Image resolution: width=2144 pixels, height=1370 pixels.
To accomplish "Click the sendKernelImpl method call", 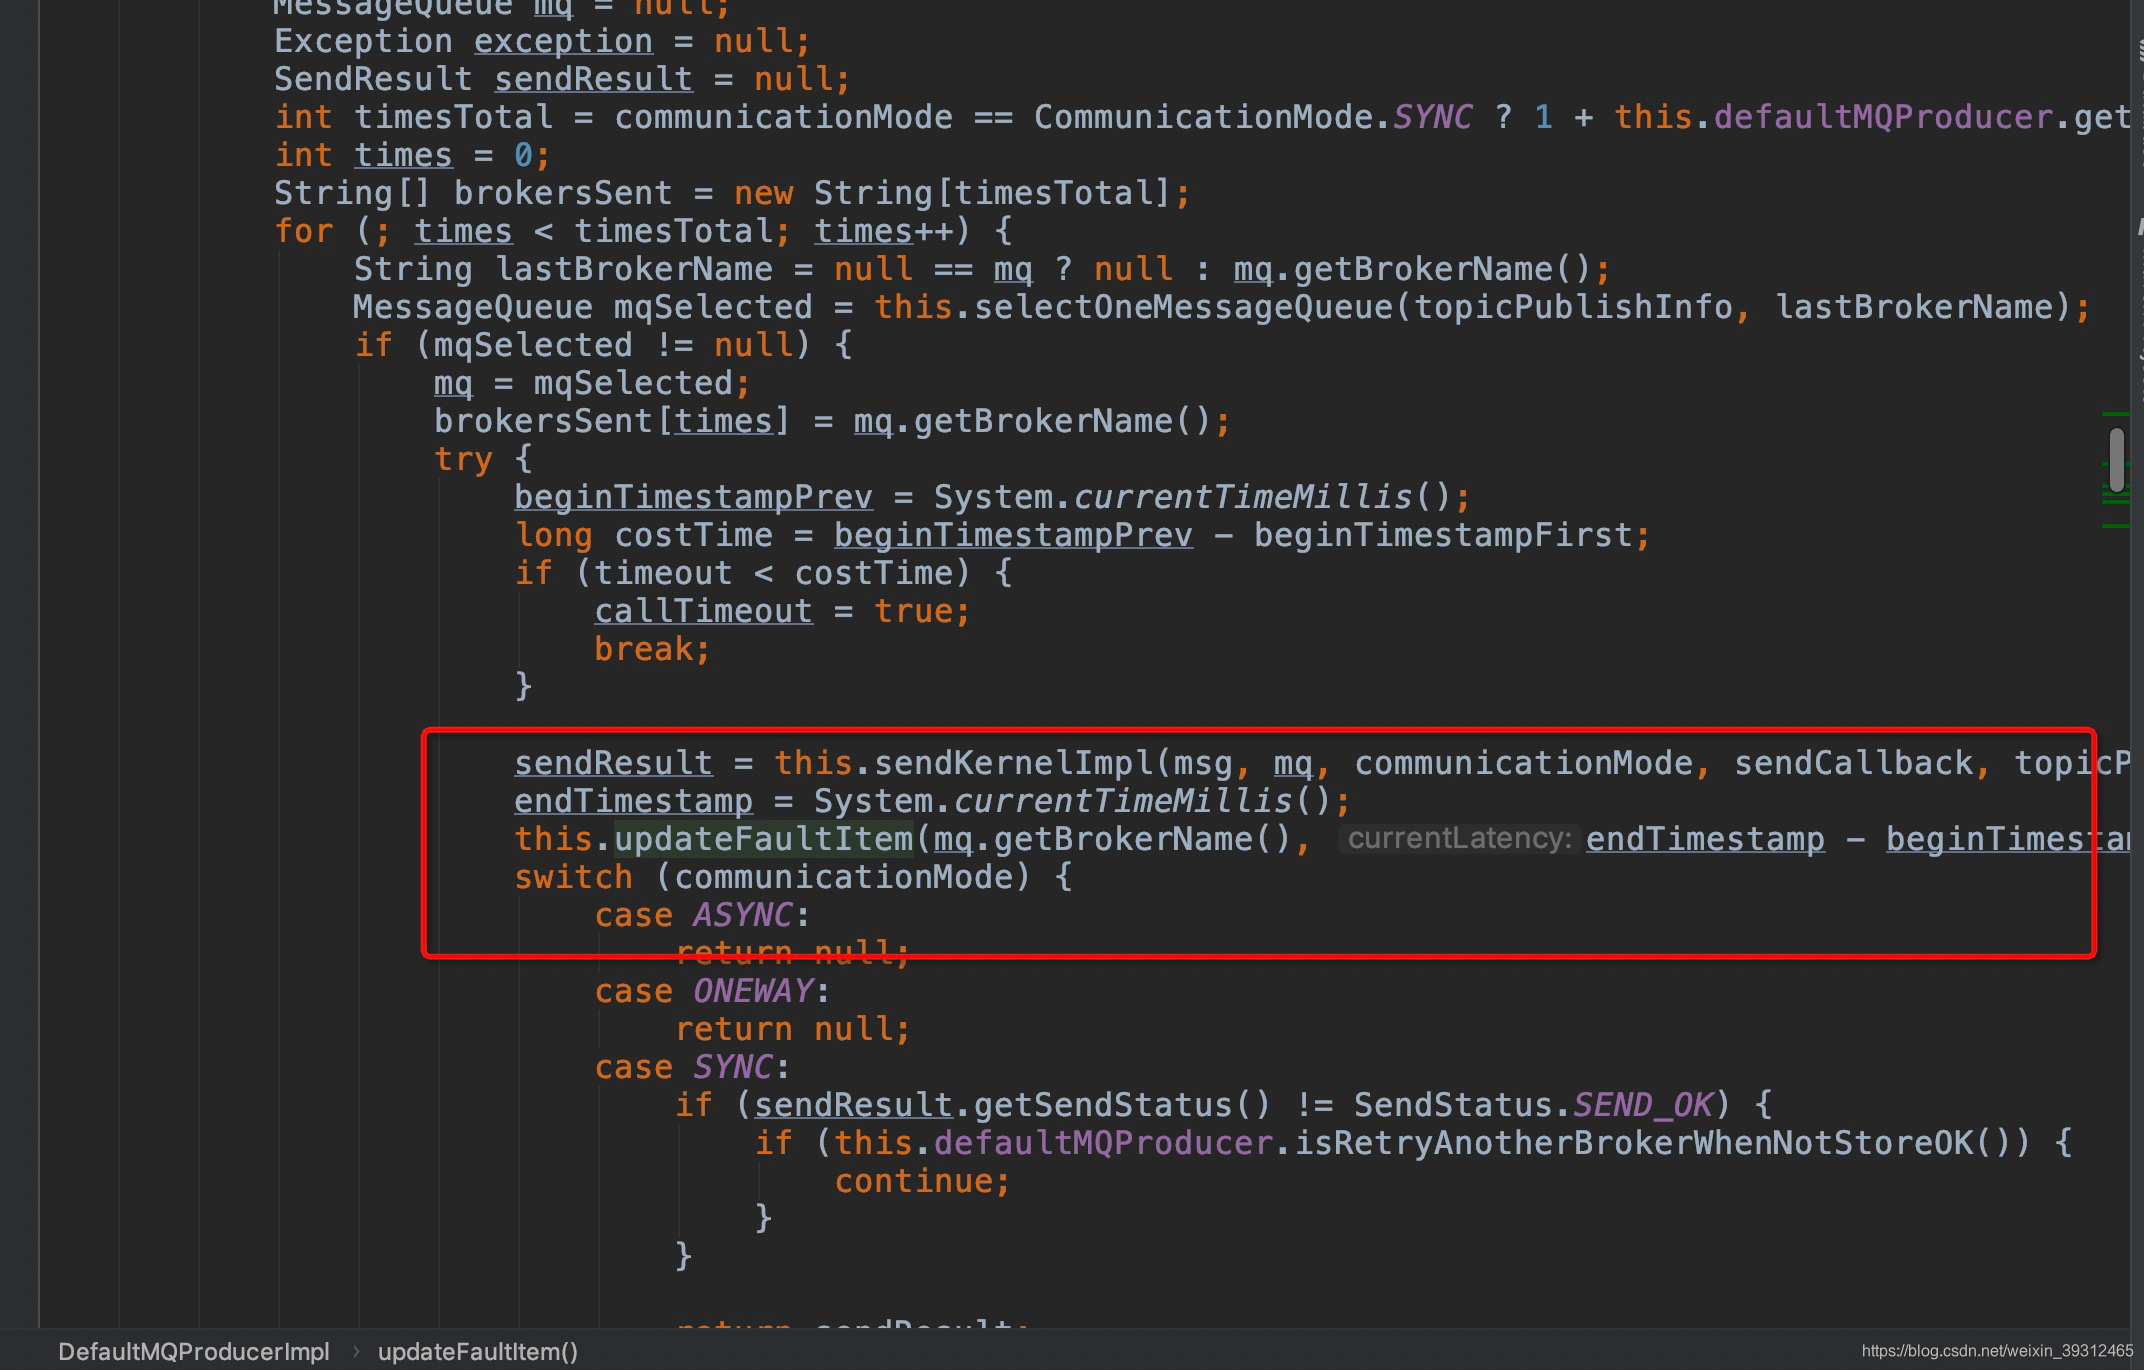I will pos(1013,763).
